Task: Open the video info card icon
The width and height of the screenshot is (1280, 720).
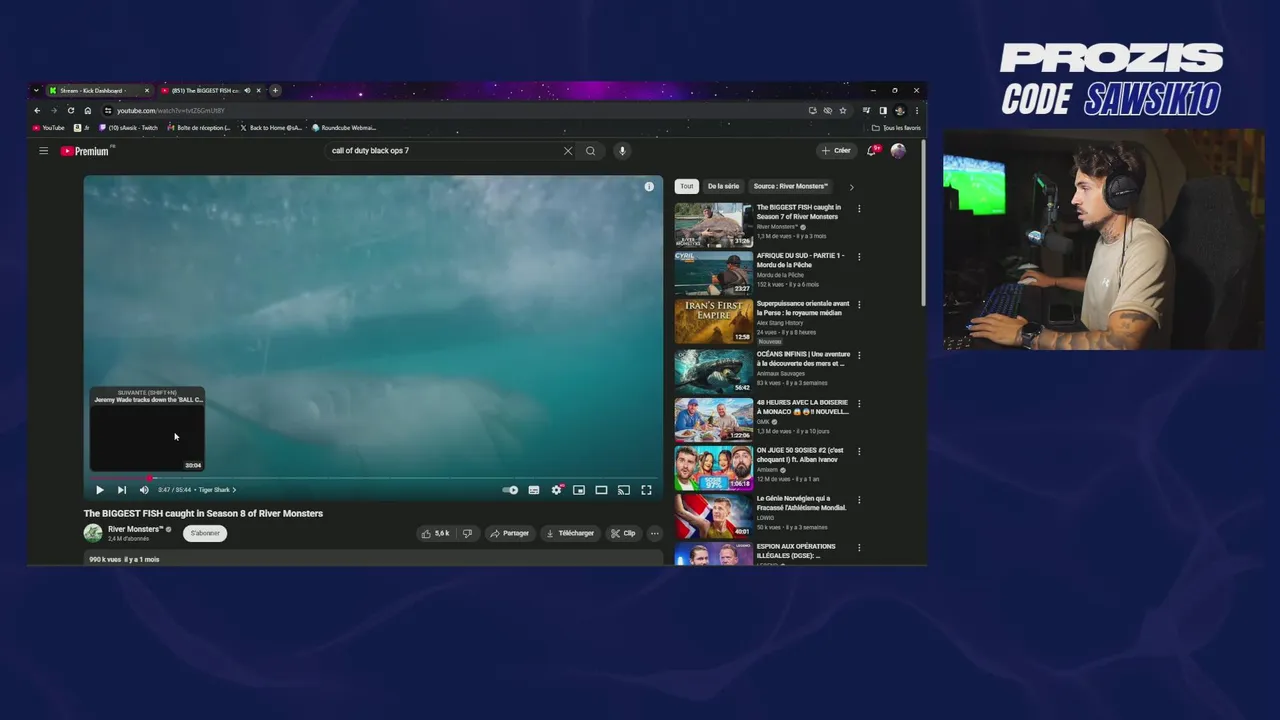Action: pyautogui.click(x=649, y=187)
